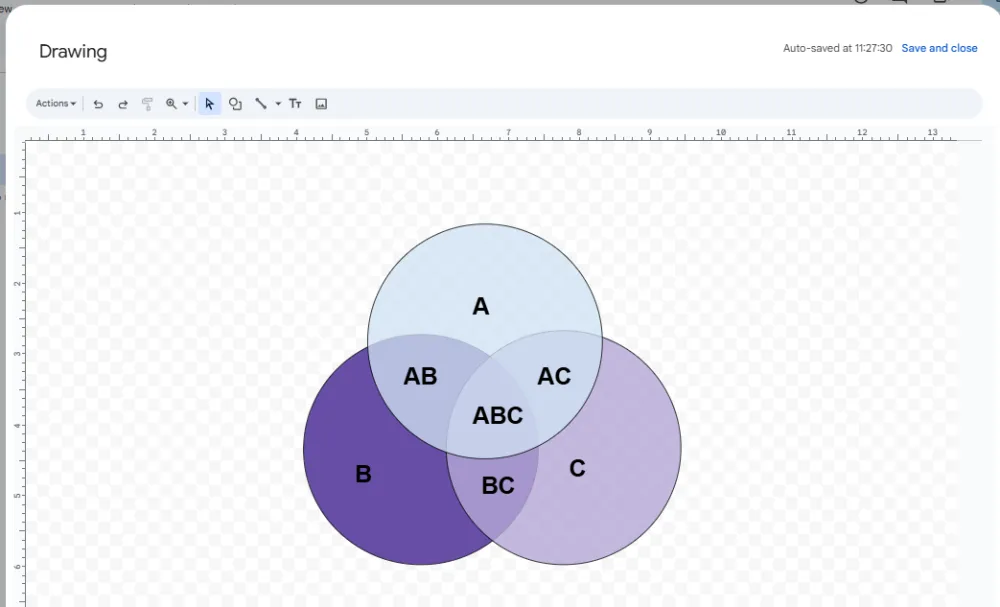The image size is (1000, 607).
Task: Click the Undo icon
Action: click(x=98, y=104)
